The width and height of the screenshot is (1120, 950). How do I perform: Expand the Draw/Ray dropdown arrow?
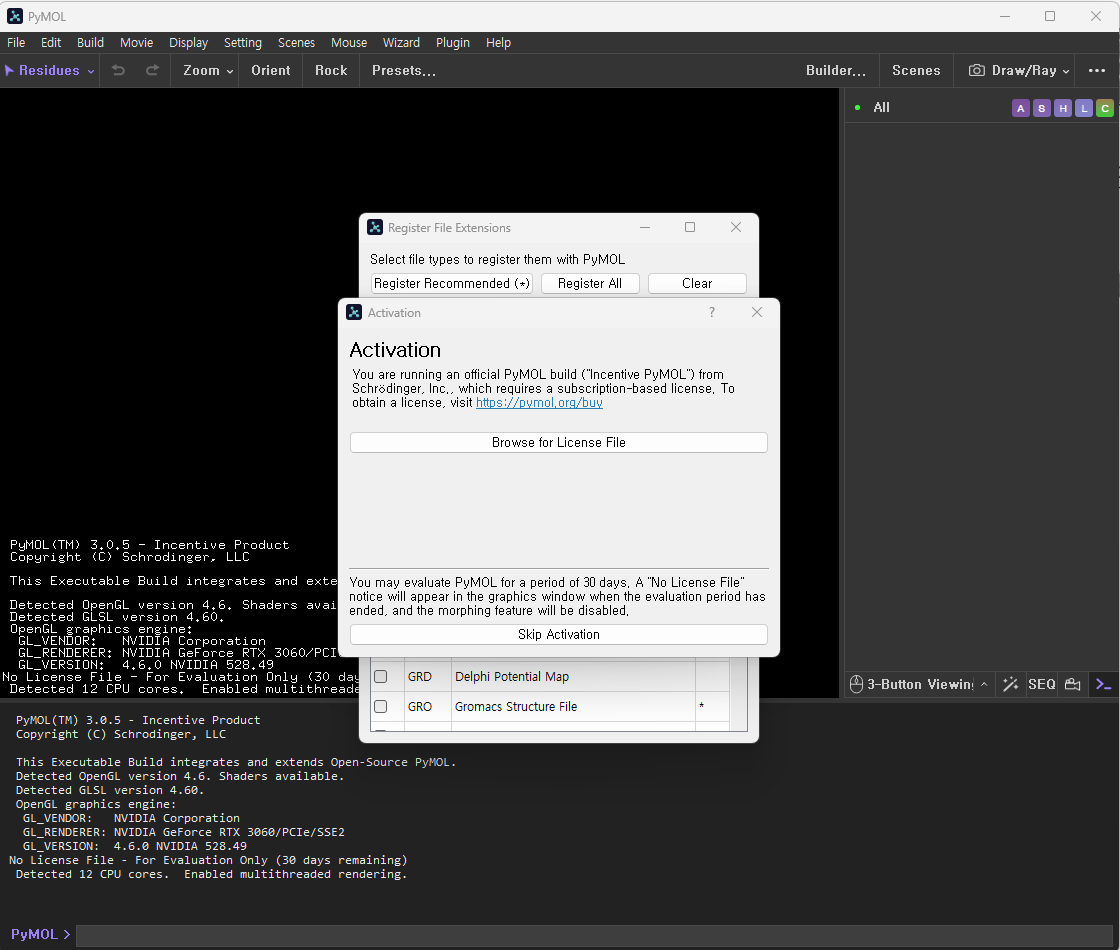(1066, 71)
